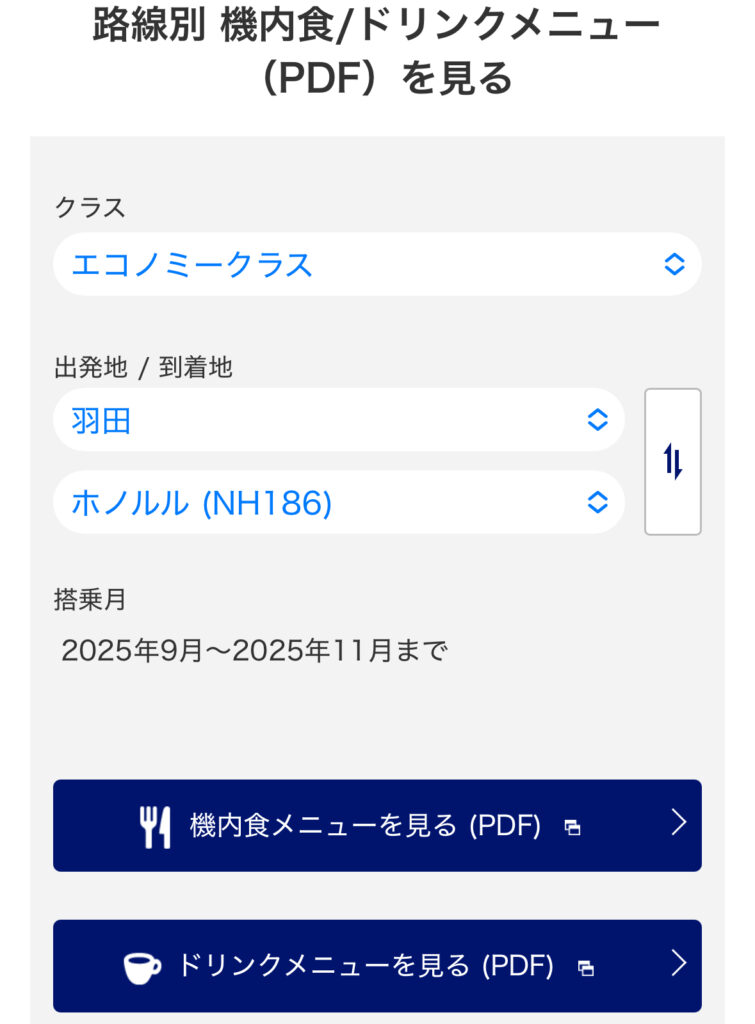Screen dimensions: 755x1024
Task: Click external window icon on drink menu button
Action: [x=586, y=967]
